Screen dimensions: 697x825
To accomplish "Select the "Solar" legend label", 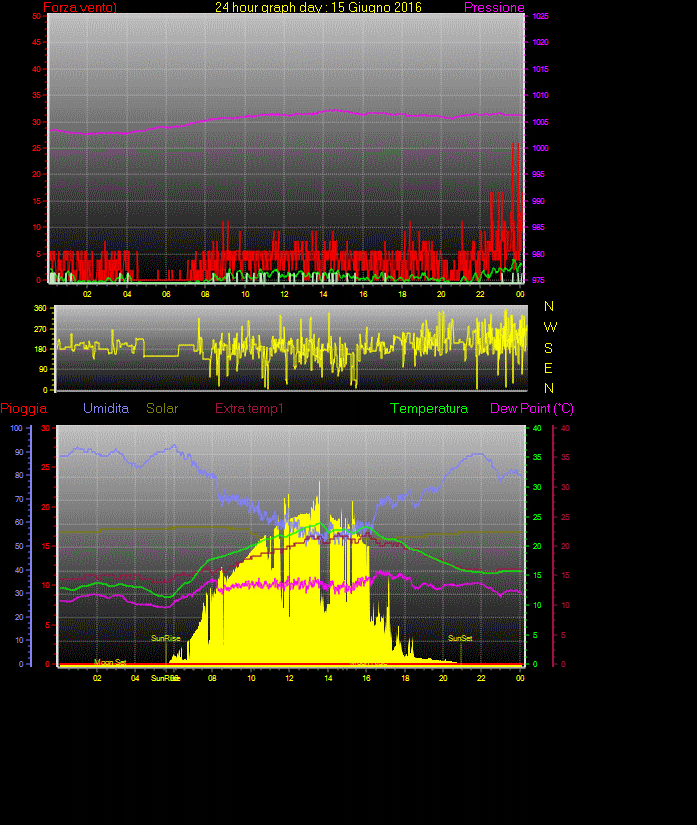I will [163, 409].
